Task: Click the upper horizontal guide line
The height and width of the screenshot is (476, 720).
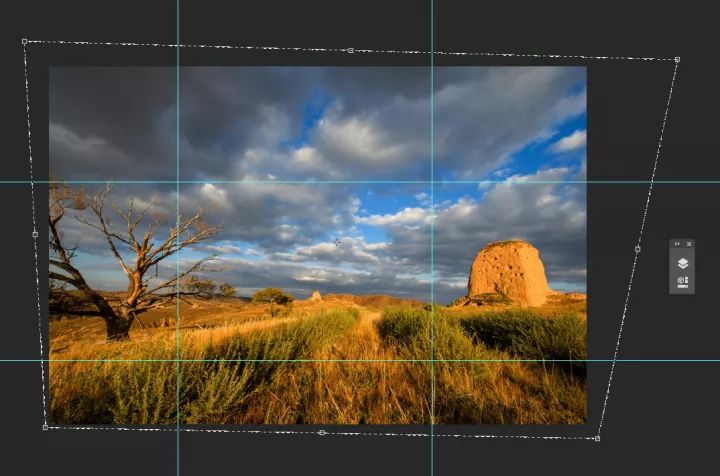Action: pyautogui.click(x=300, y=182)
